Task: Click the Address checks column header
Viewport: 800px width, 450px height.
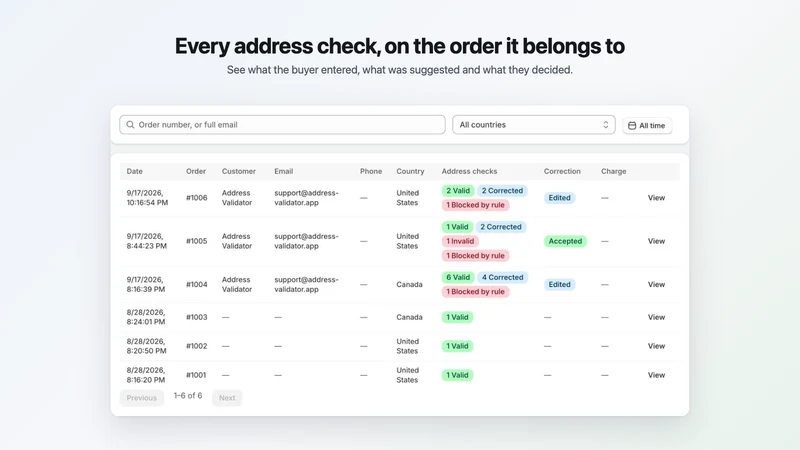Action: [469, 171]
